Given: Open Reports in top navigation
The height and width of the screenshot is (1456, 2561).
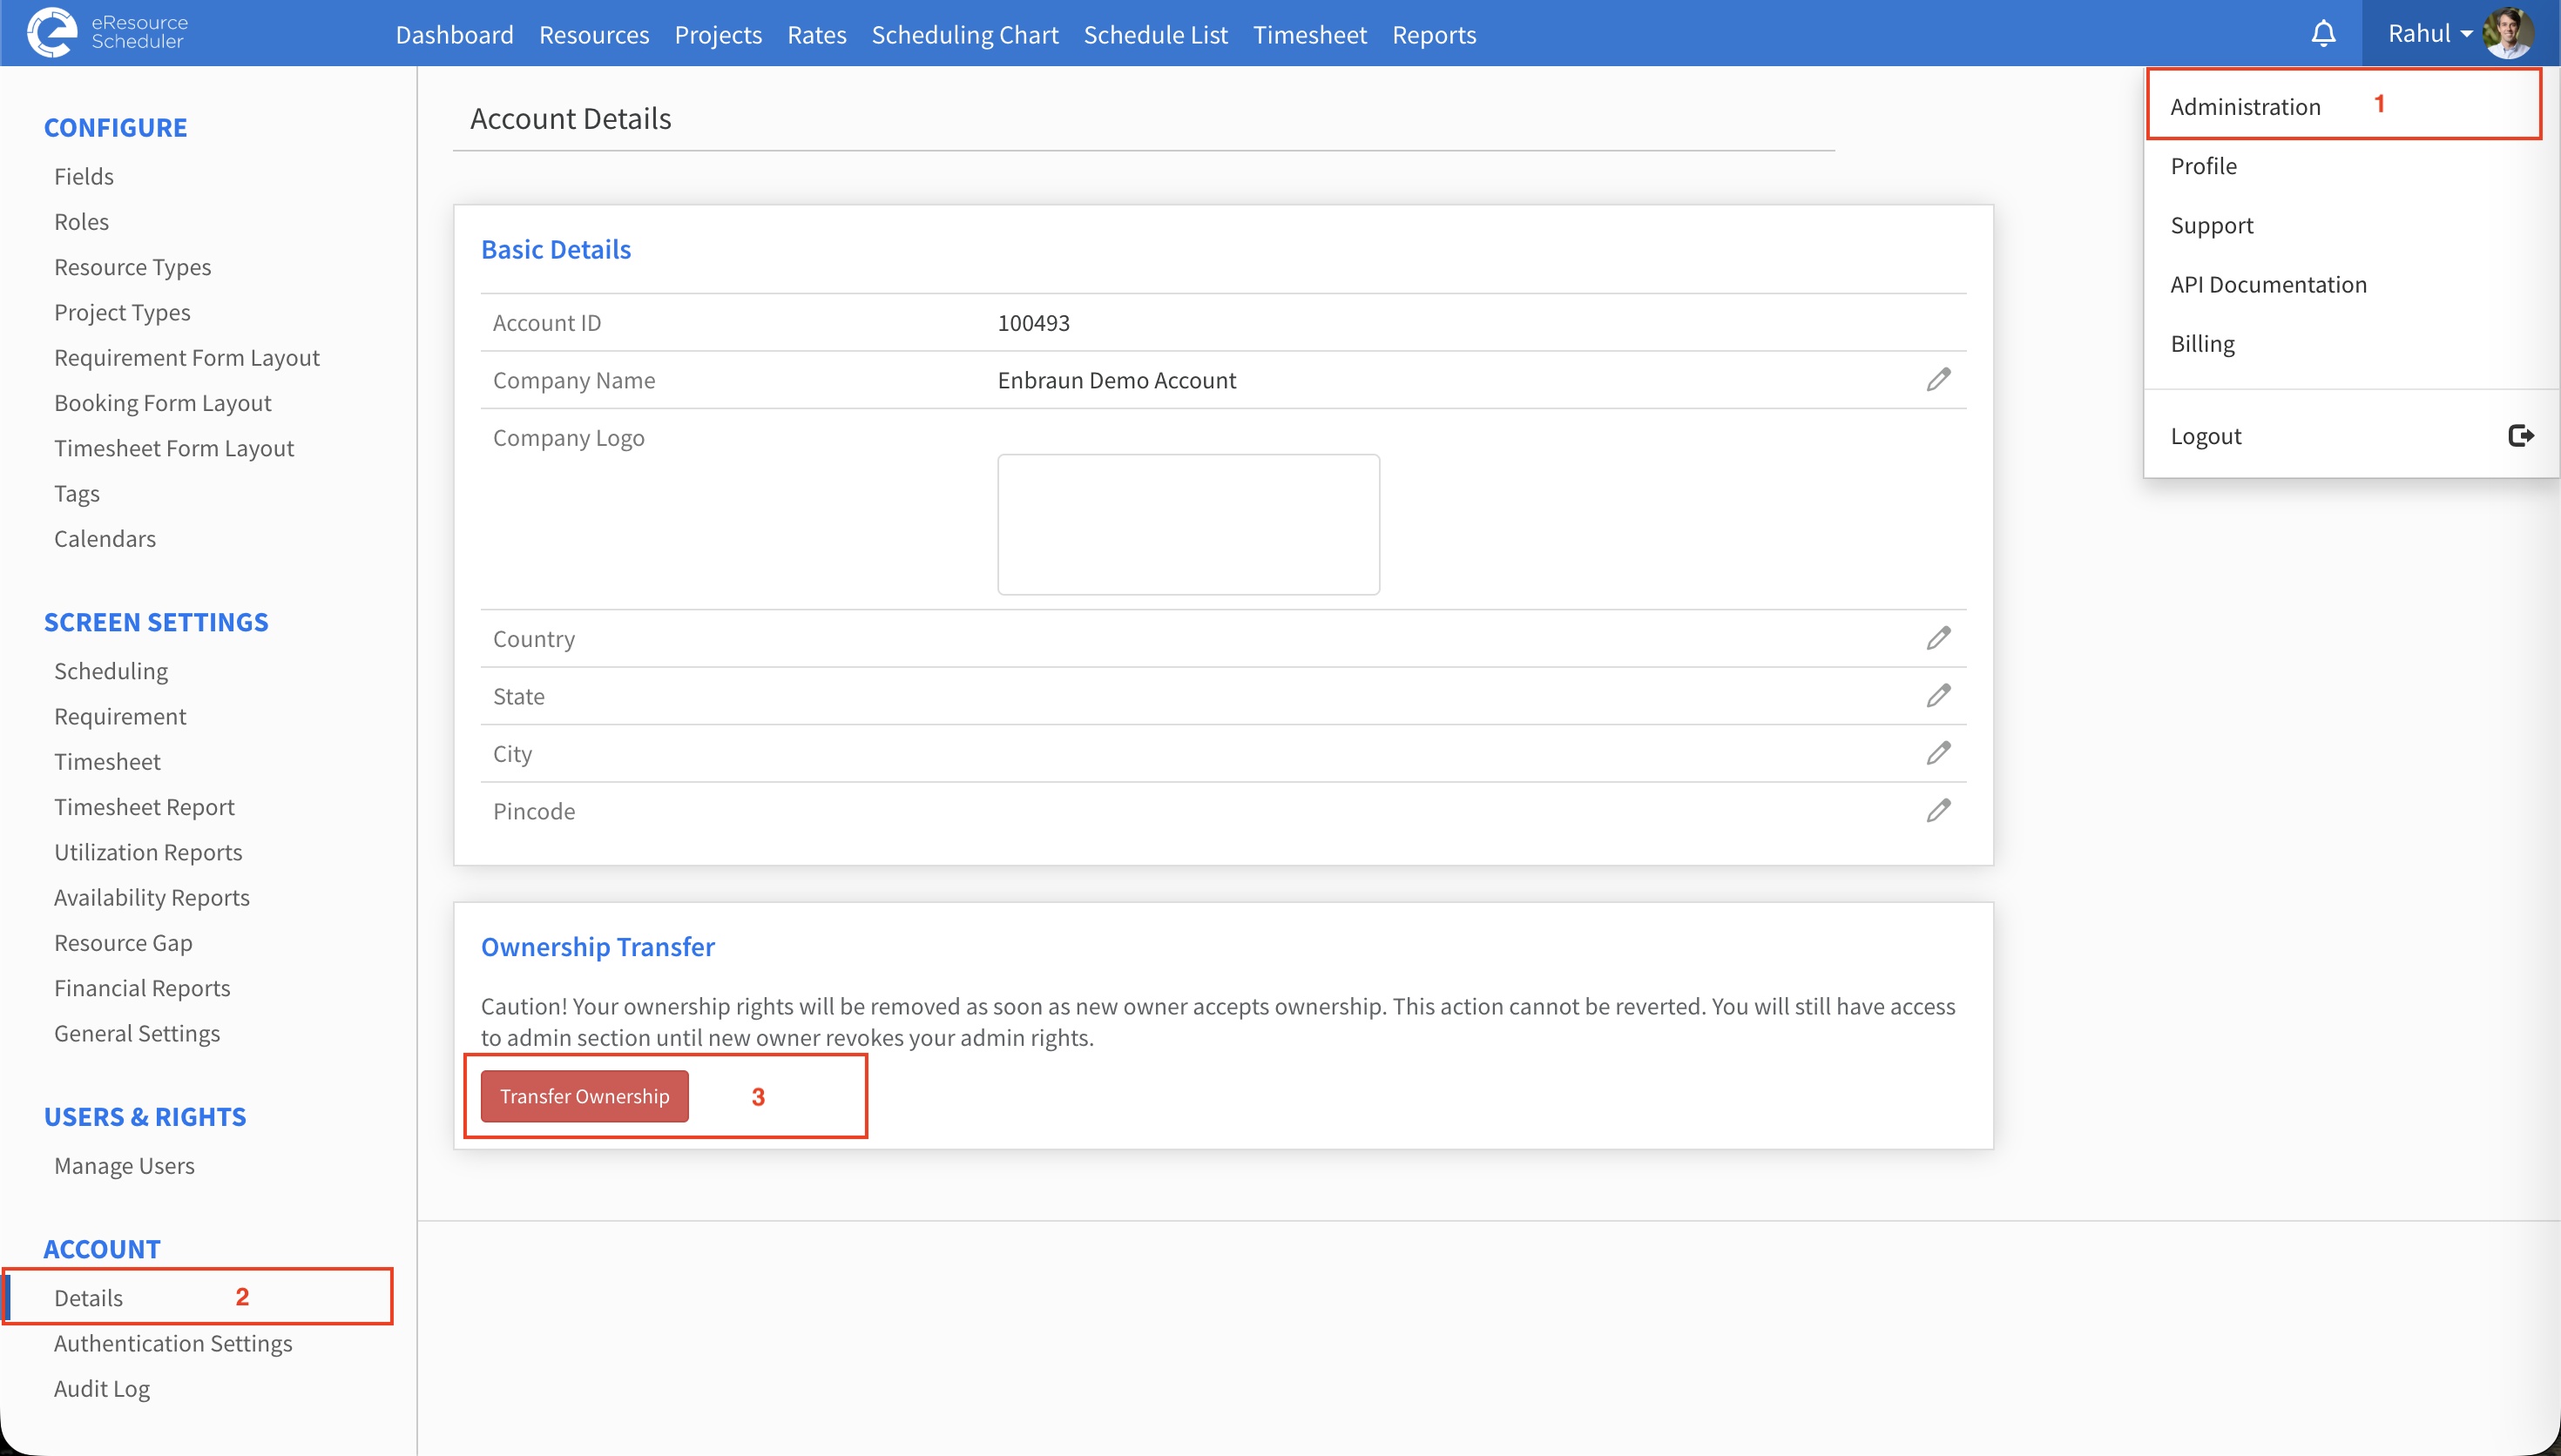Looking at the screenshot, I should pos(1433,35).
